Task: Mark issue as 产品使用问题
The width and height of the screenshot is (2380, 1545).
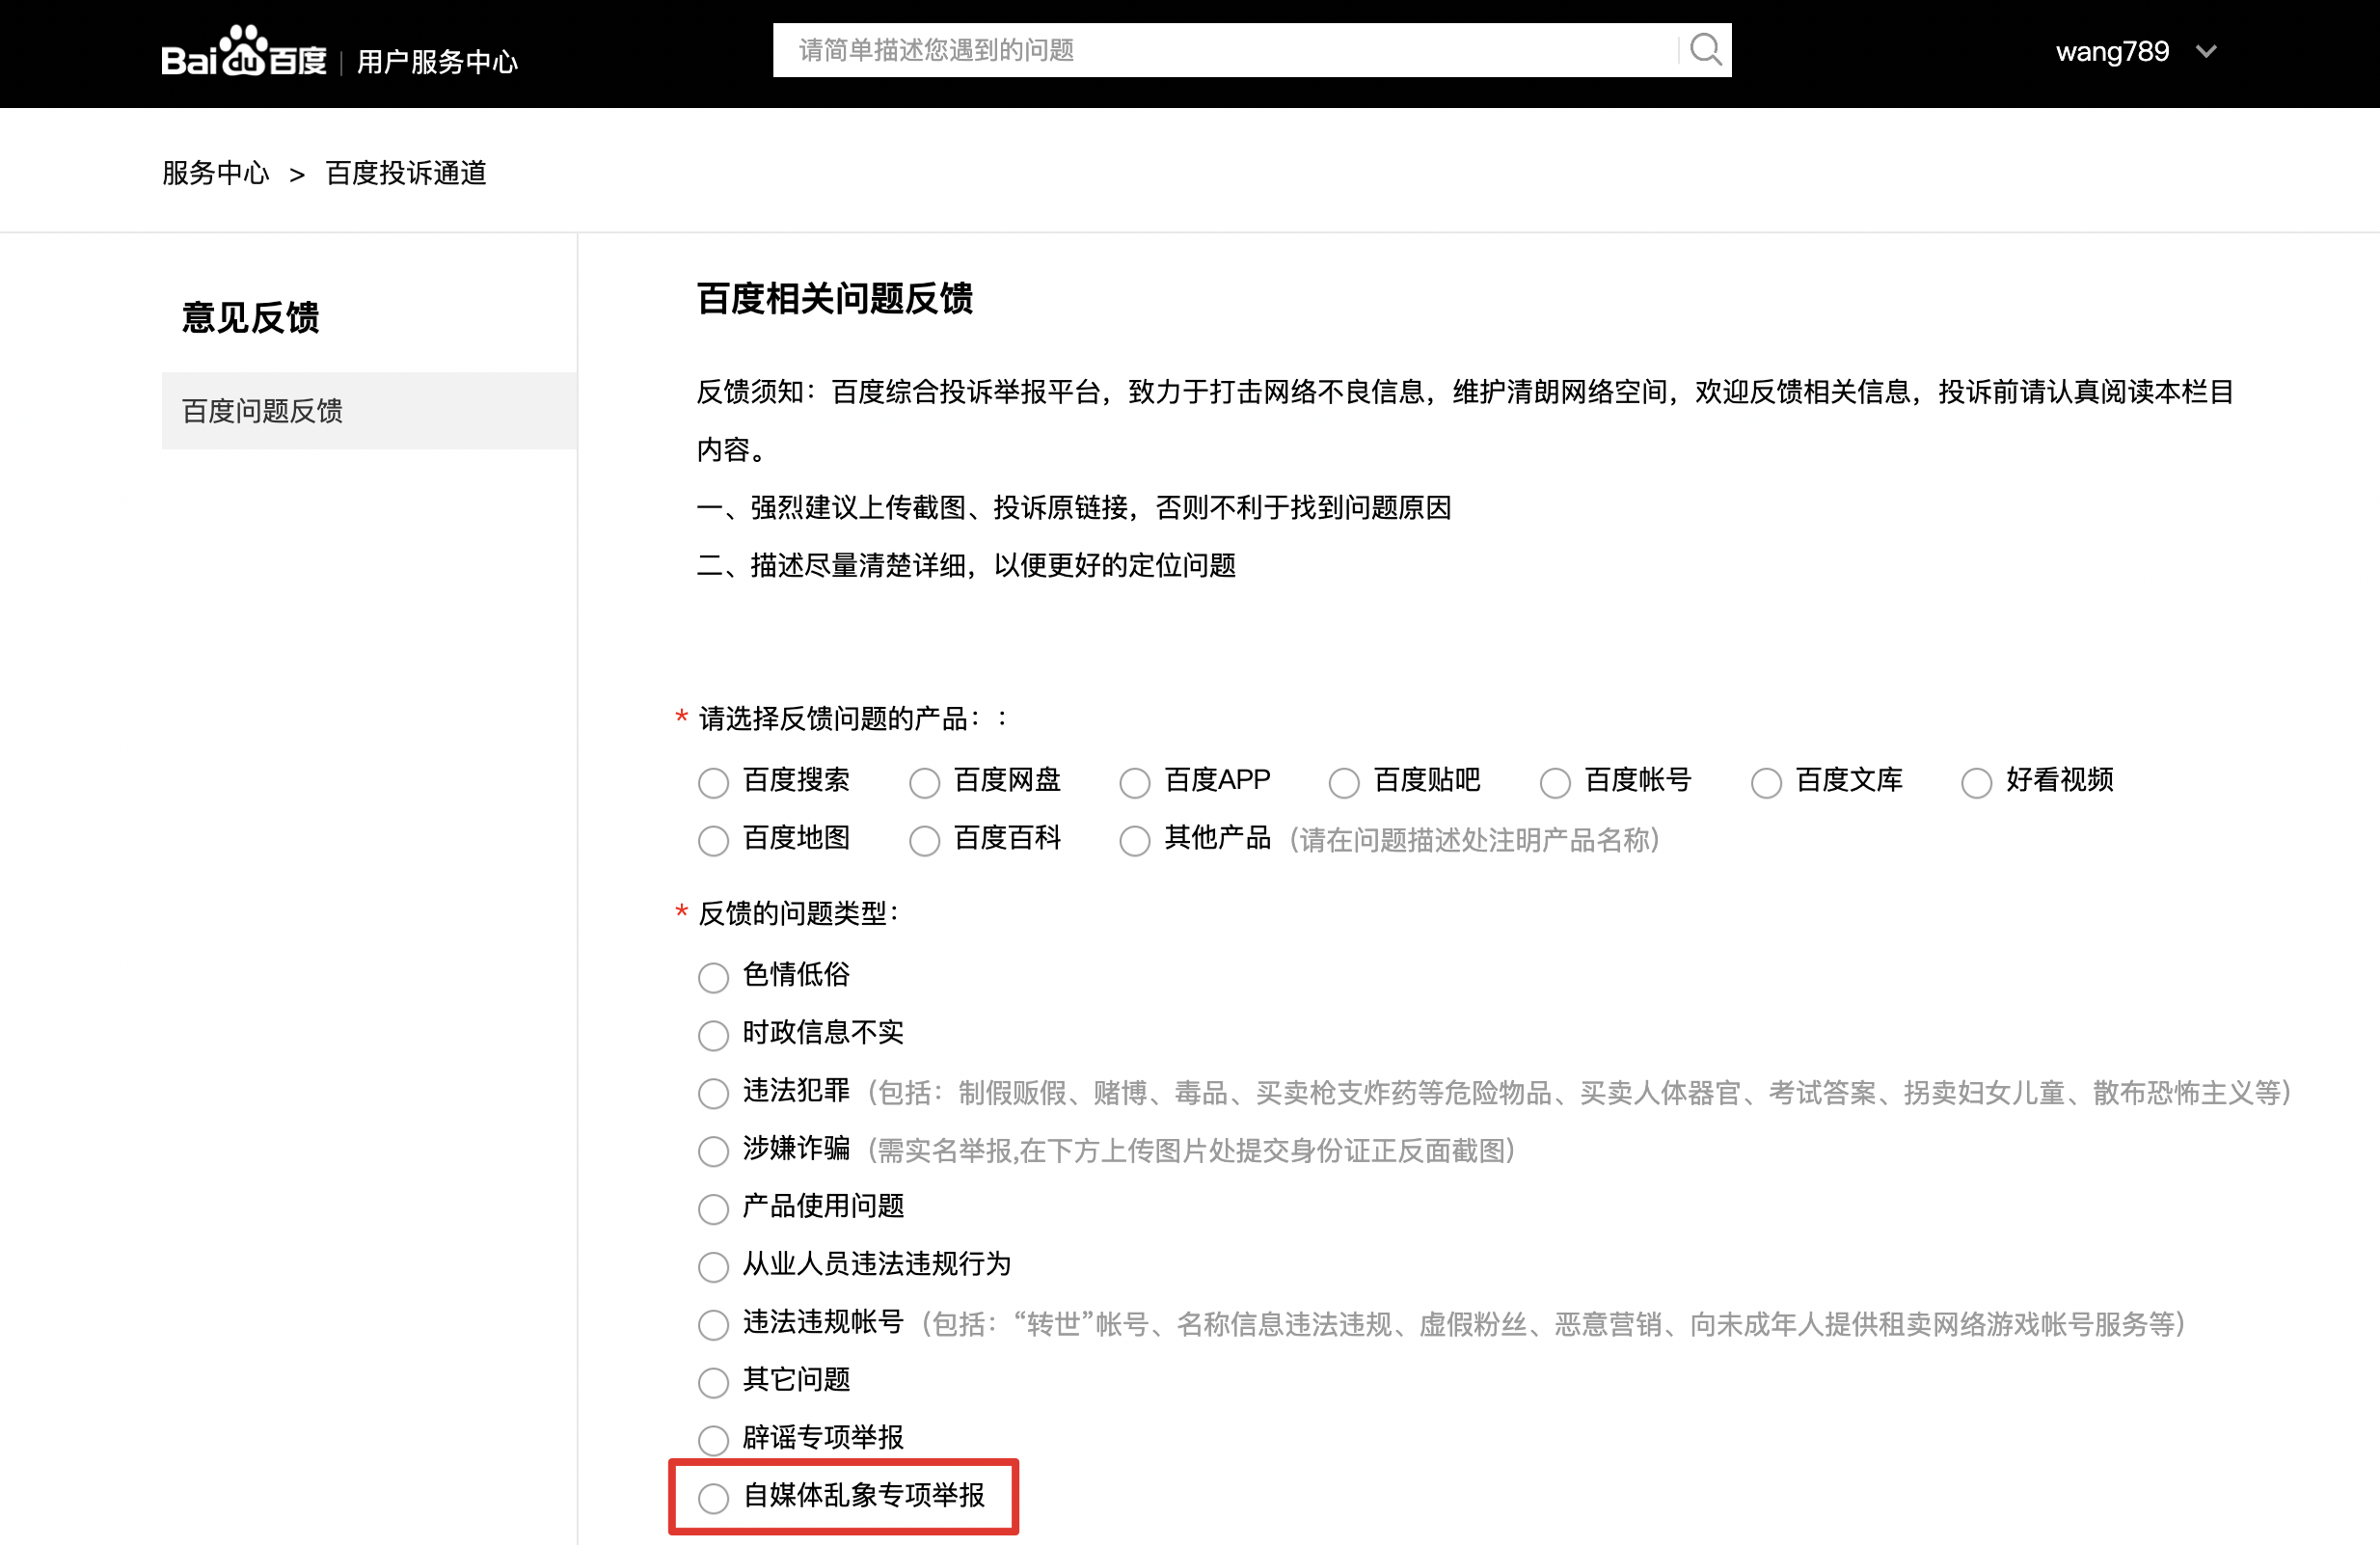Action: tap(713, 1209)
